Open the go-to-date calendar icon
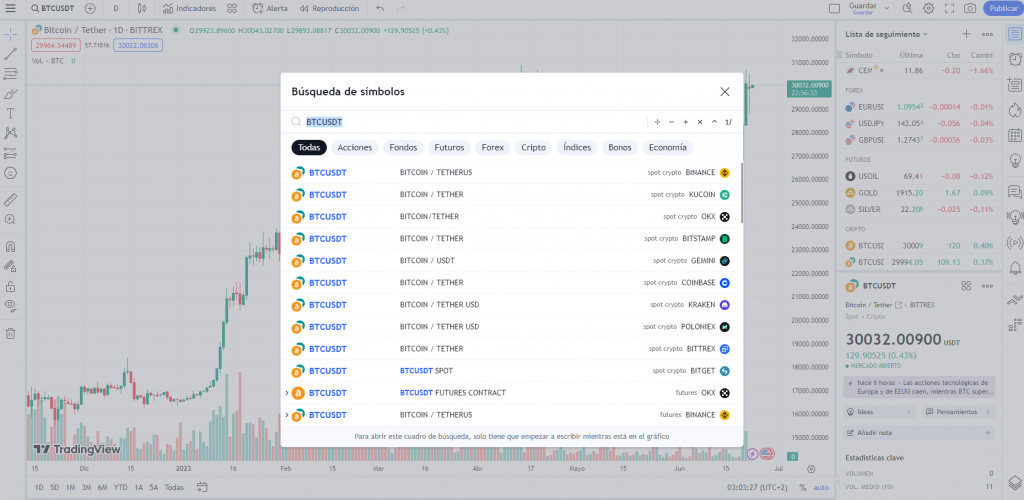 202,487
